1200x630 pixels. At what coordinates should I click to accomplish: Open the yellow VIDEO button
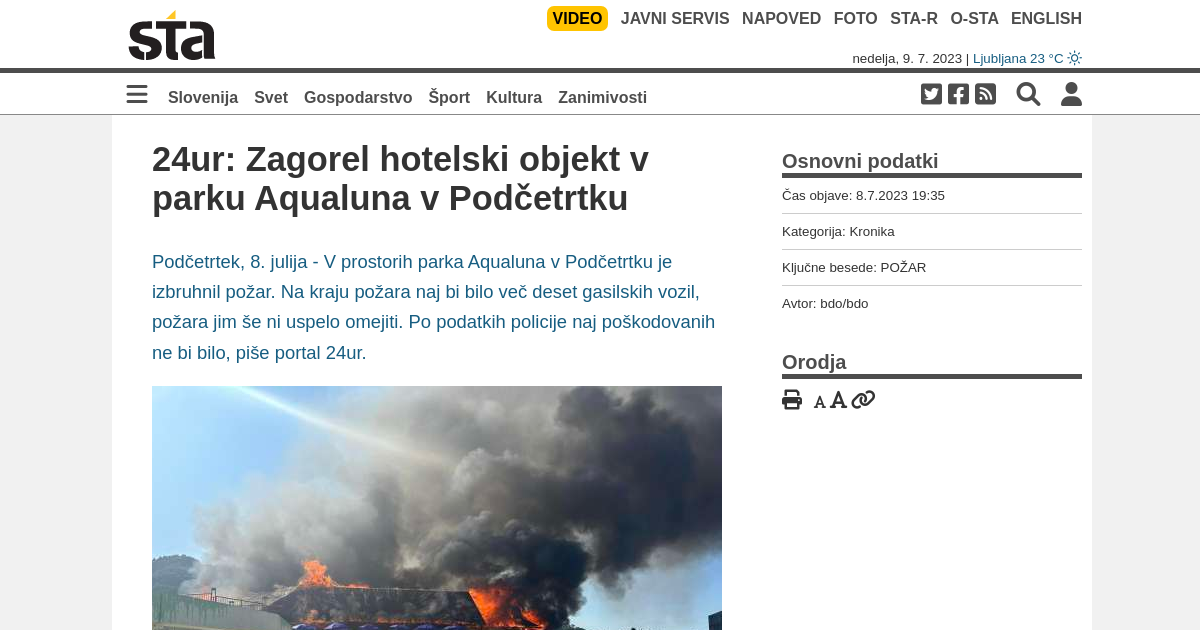point(577,18)
